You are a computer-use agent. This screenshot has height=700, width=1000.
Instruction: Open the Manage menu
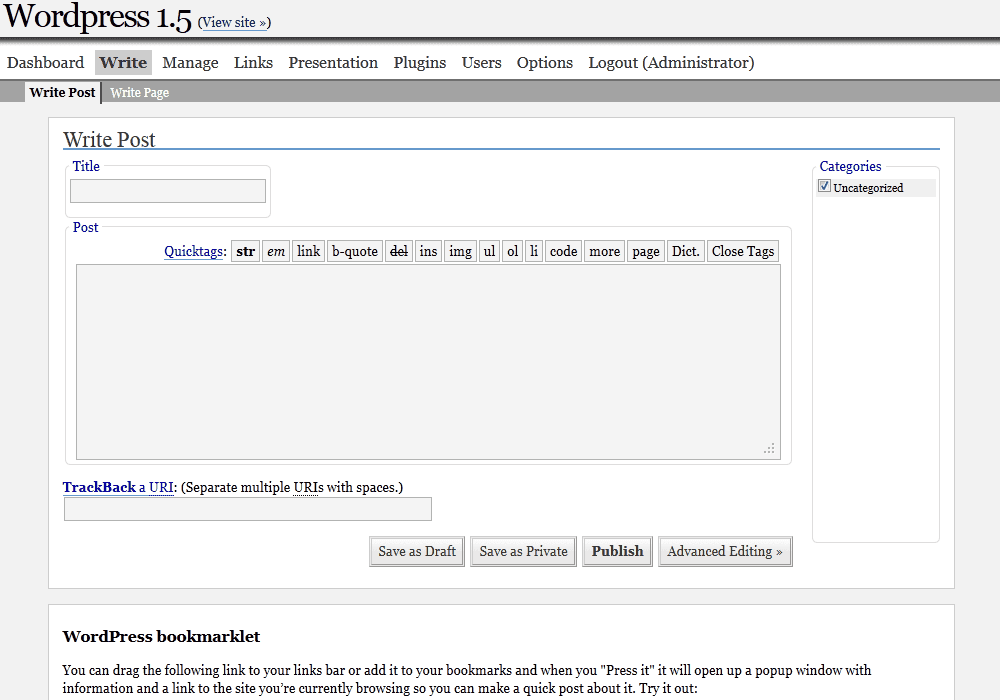(x=190, y=62)
